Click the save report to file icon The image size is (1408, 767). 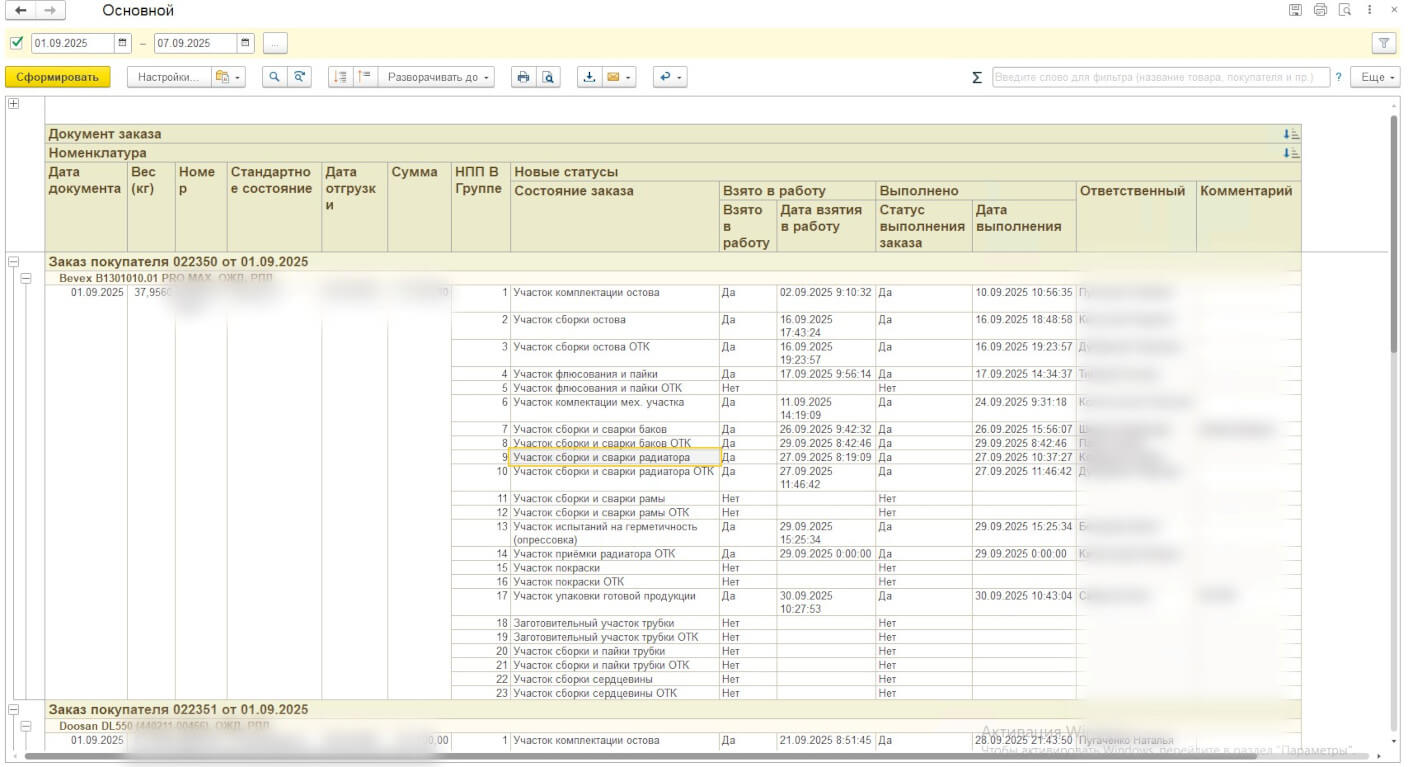click(x=589, y=77)
